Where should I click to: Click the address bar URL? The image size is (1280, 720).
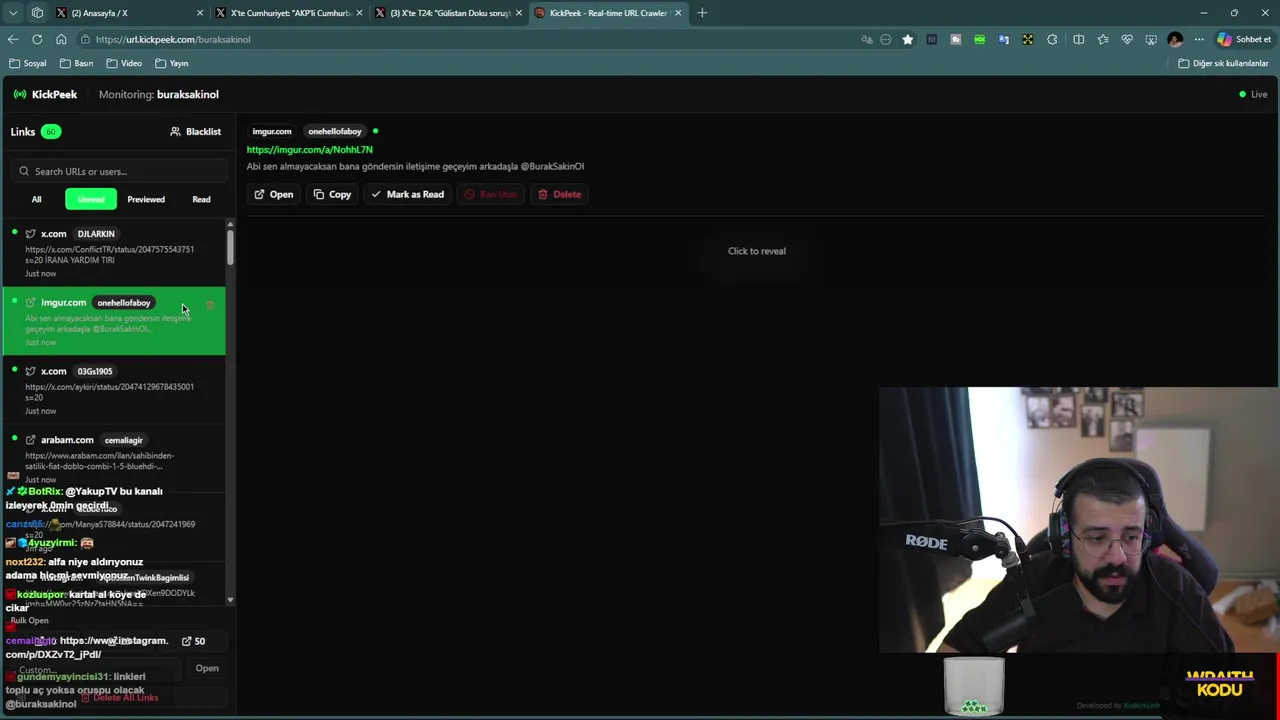(x=173, y=39)
